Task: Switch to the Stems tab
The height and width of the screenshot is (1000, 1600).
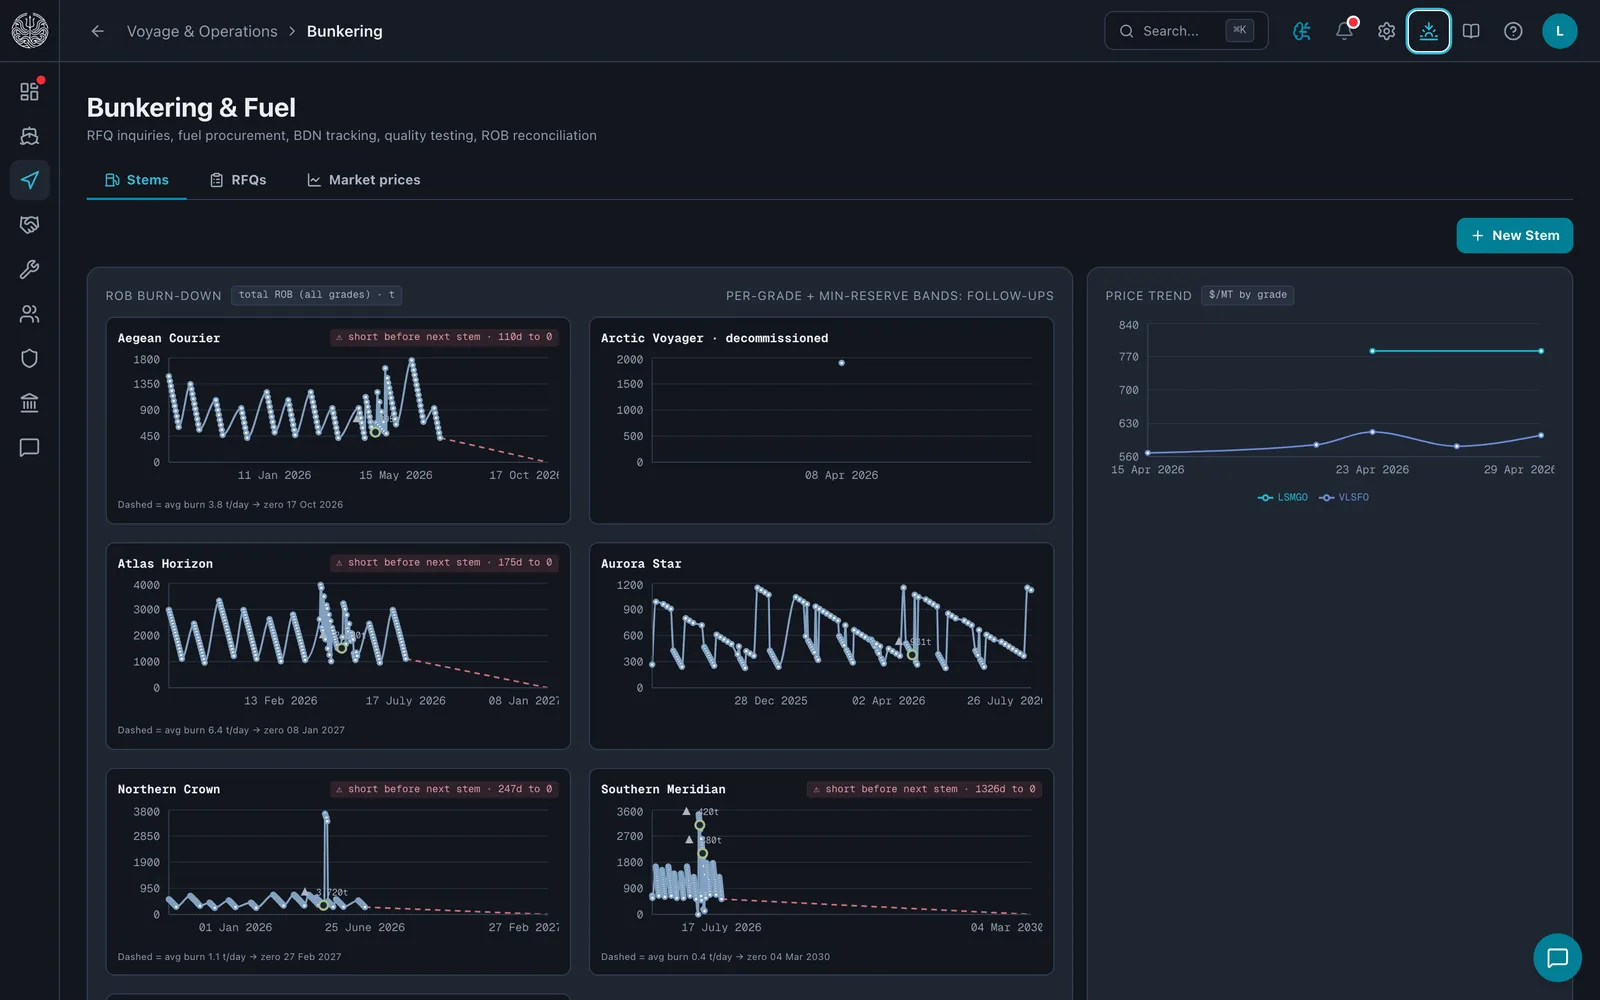Action: [x=137, y=180]
